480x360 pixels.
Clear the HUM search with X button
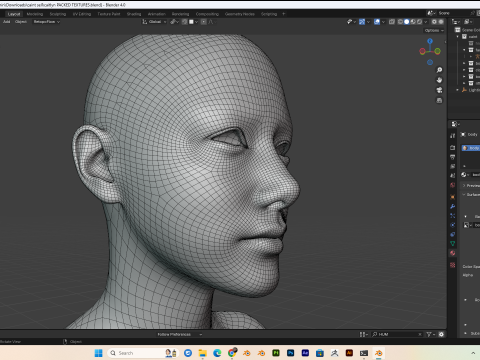[x=420, y=334]
